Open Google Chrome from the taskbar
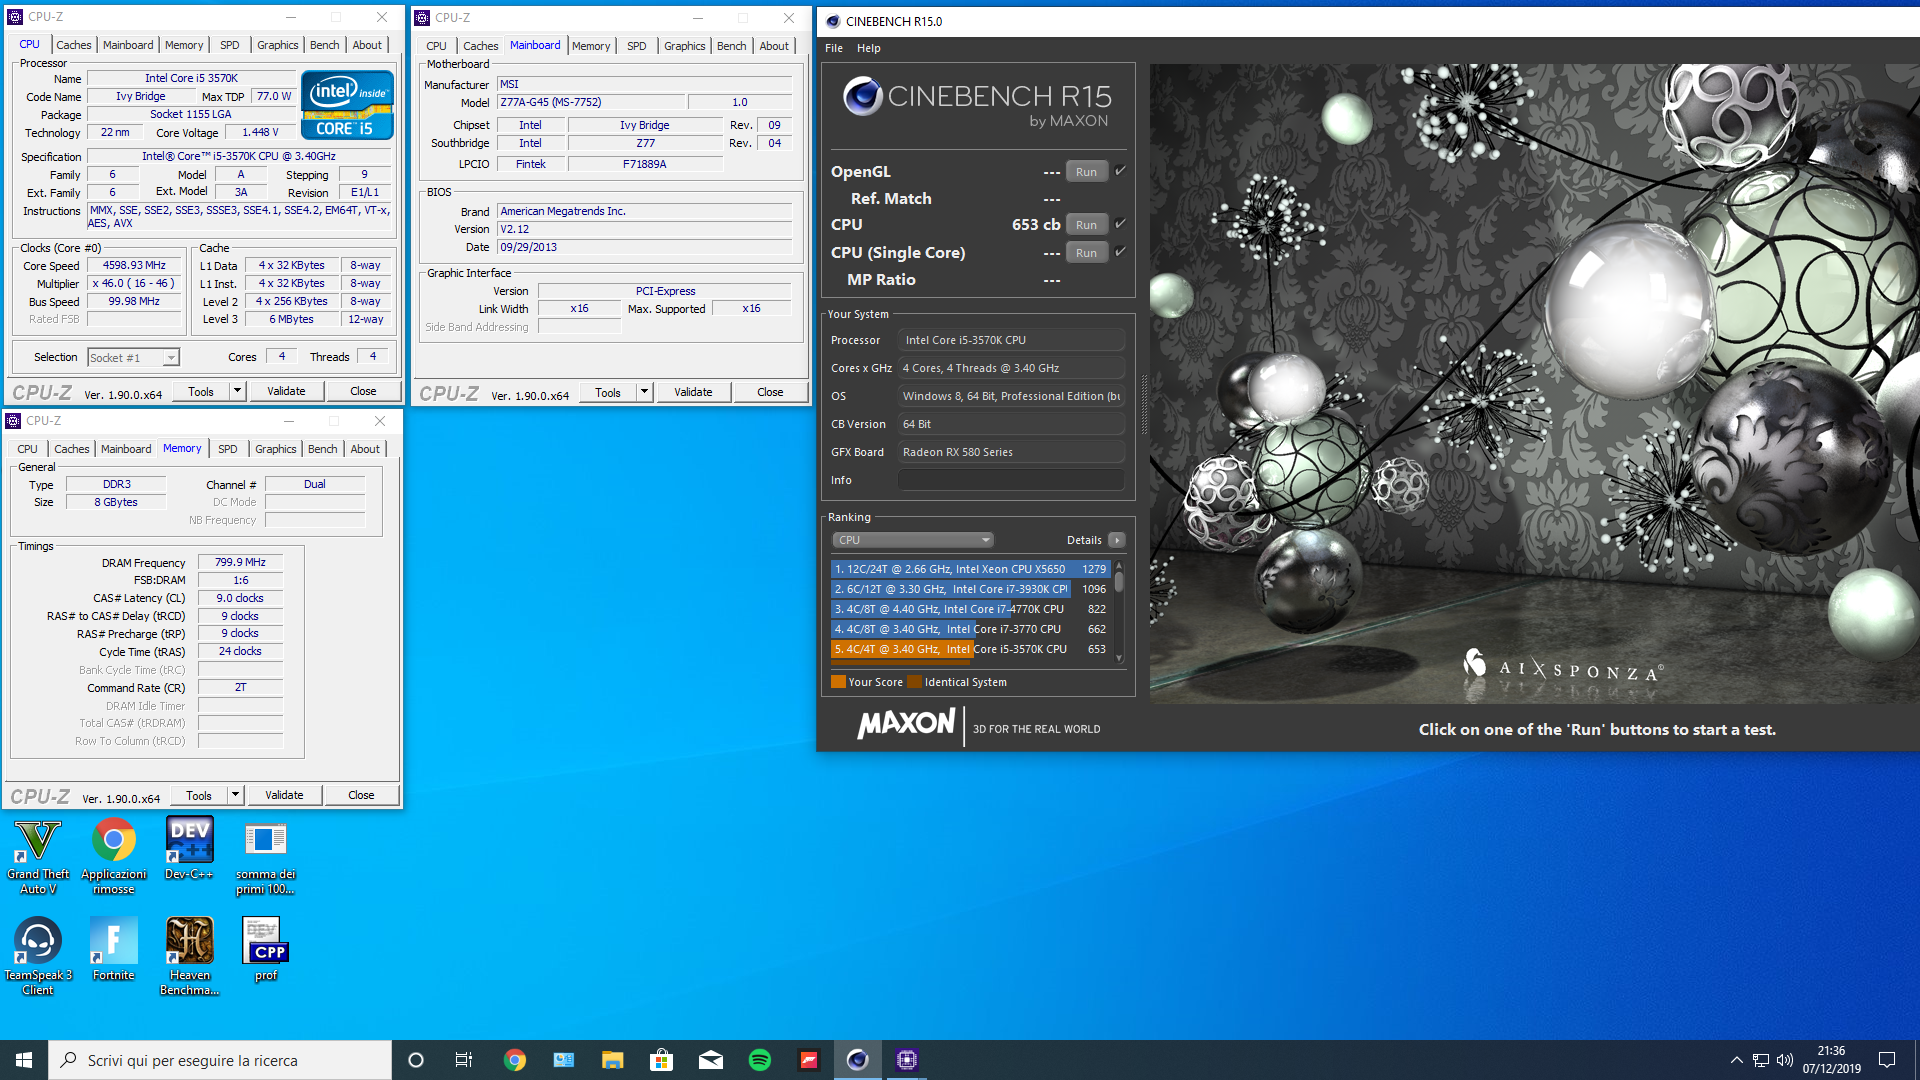This screenshot has width=1920, height=1080. [x=514, y=1060]
